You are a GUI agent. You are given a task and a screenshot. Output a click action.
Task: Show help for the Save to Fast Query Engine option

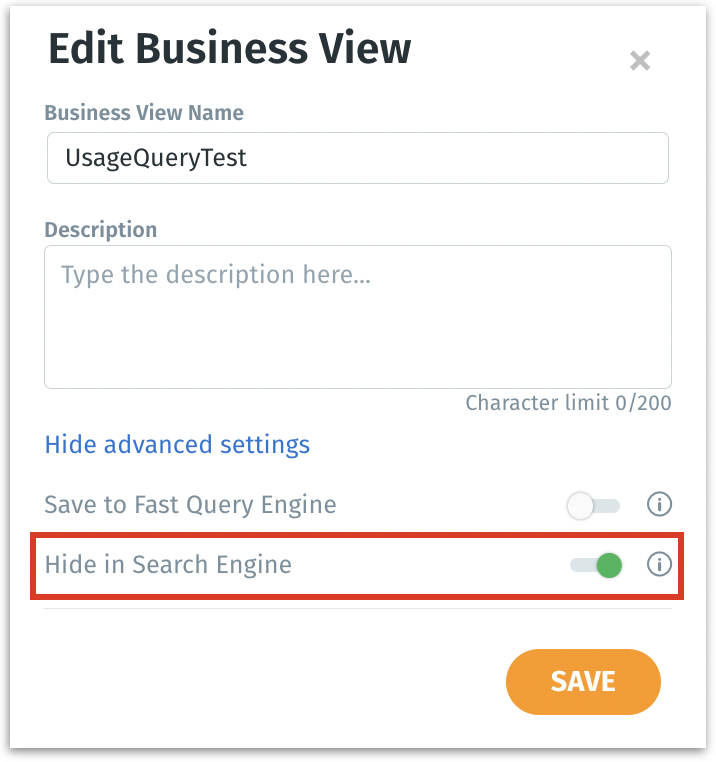pyautogui.click(x=659, y=505)
